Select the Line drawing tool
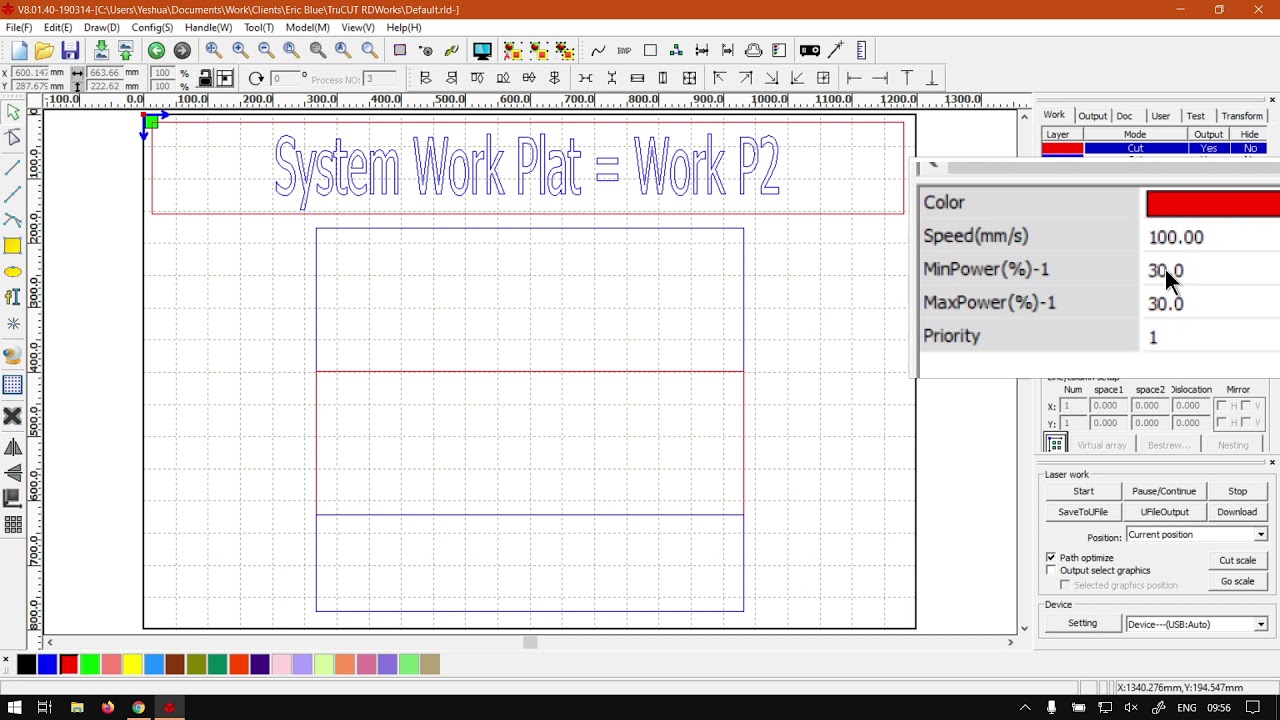 click(x=13, y=168)
